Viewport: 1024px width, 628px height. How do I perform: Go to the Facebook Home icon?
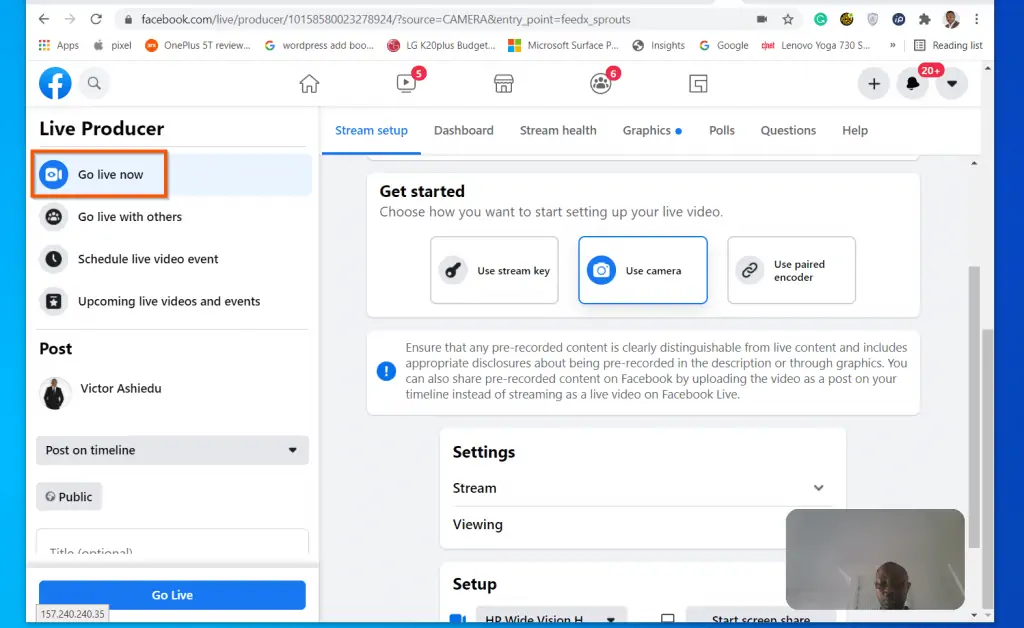[x=309, y=84]
